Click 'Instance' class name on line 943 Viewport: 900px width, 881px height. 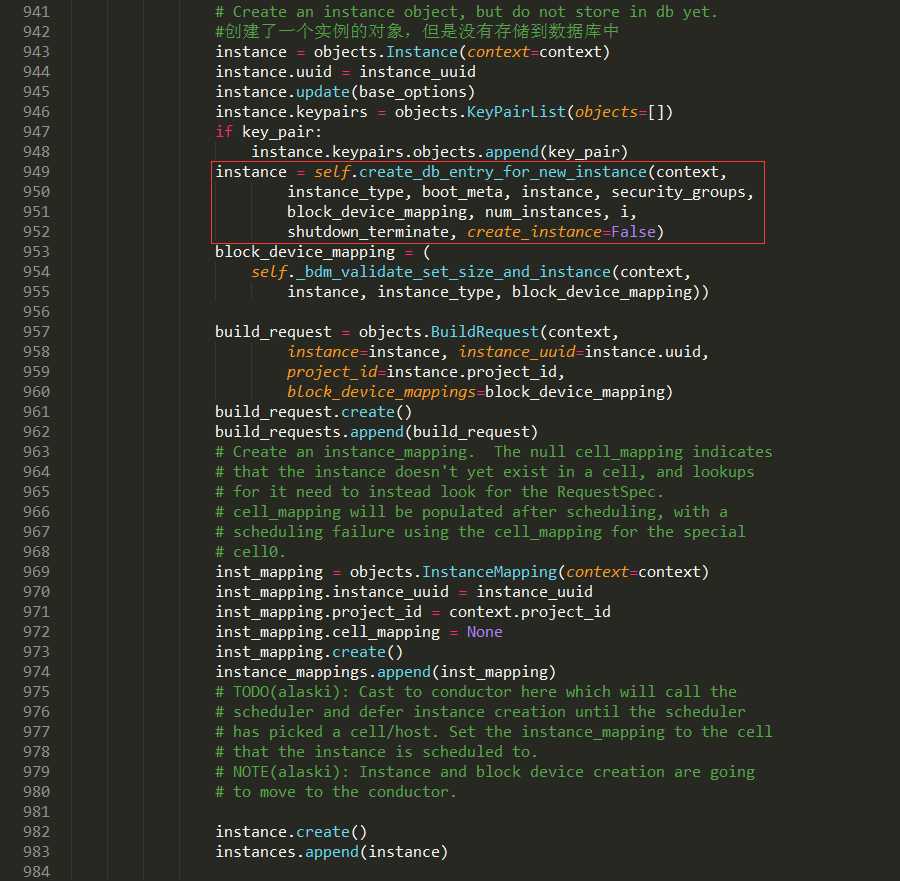point(422,52)
